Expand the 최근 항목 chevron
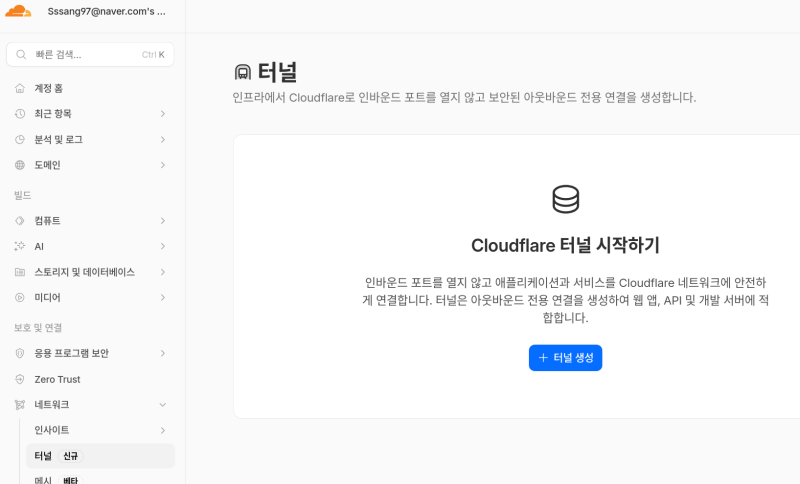 162,114
